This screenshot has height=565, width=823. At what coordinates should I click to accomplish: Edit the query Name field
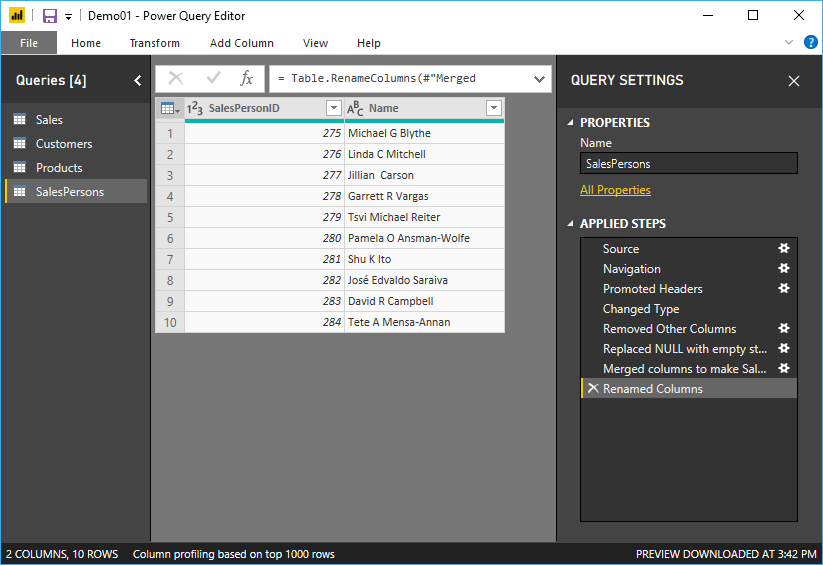pyautogui.click(x=689, y=163)
